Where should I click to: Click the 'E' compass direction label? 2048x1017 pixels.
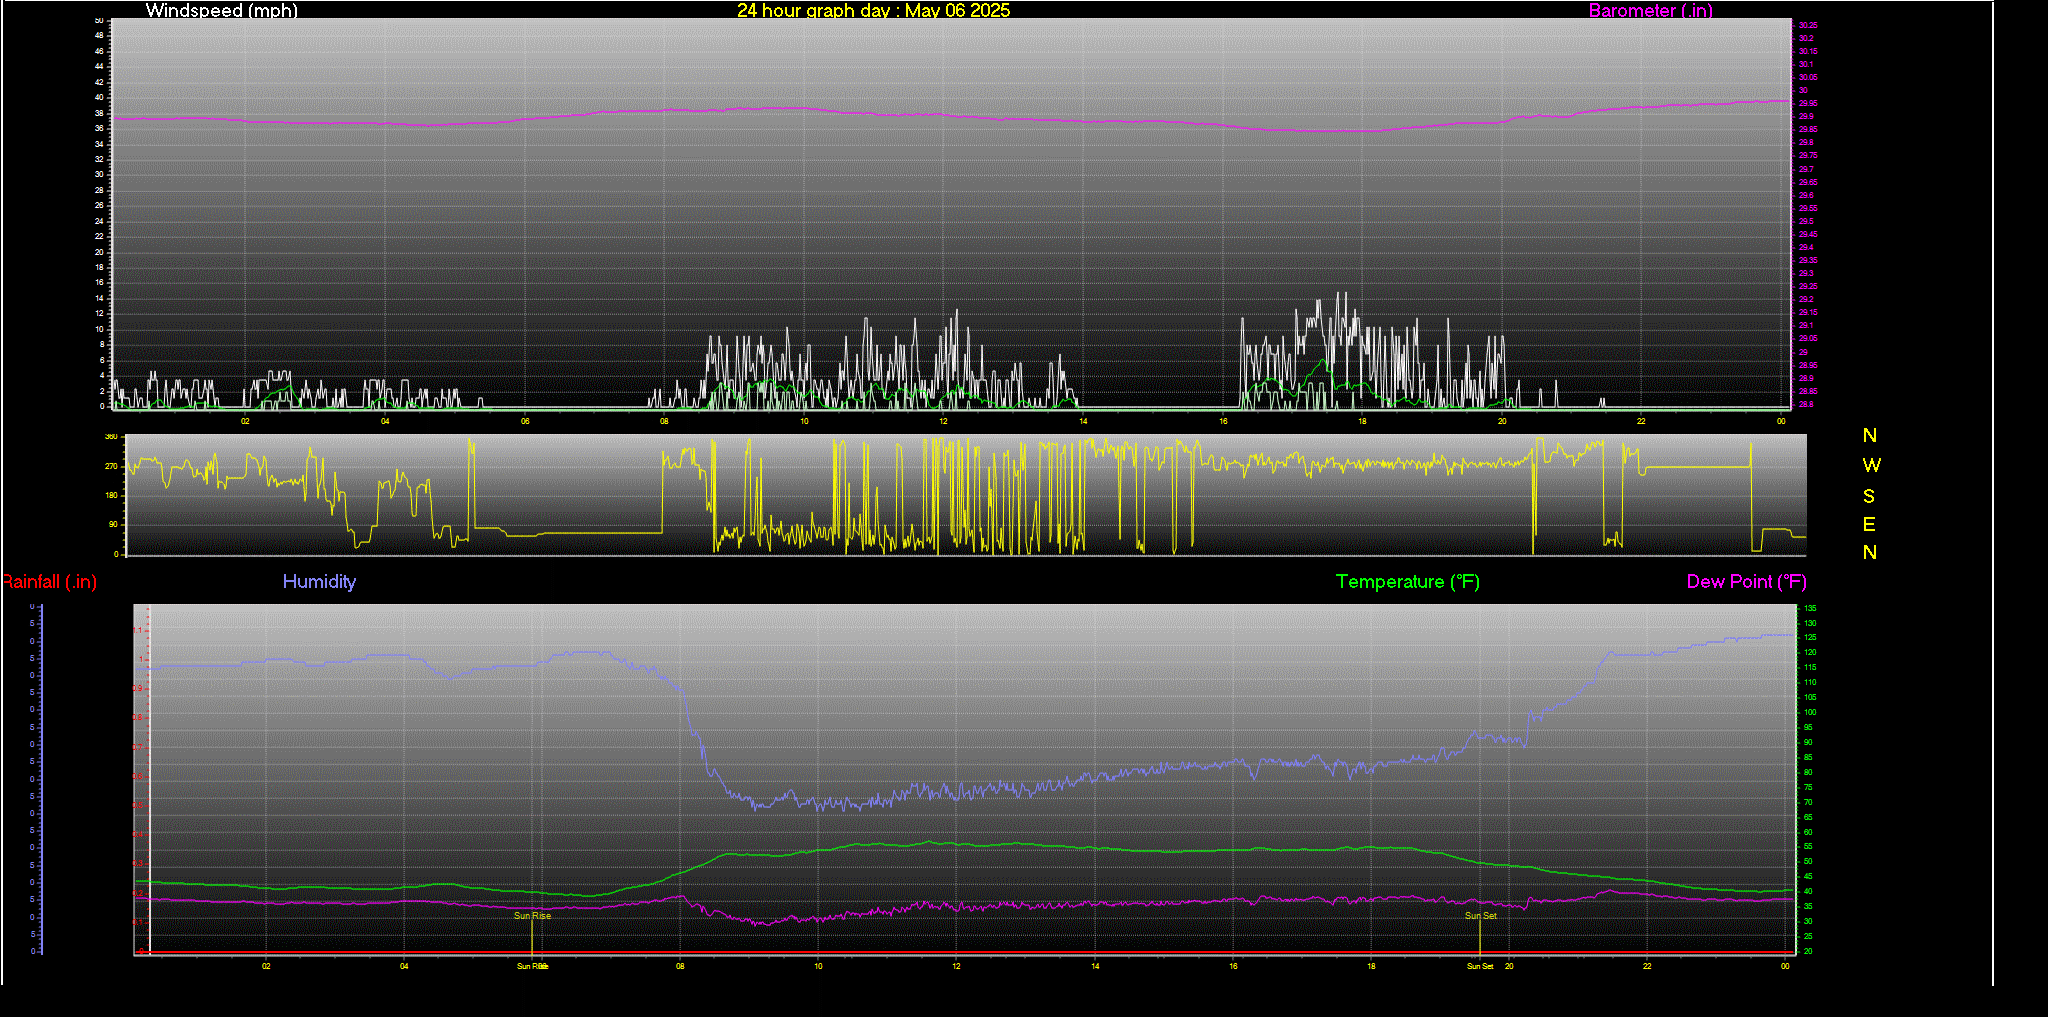pyautogui.click(x=1868, y=524)
